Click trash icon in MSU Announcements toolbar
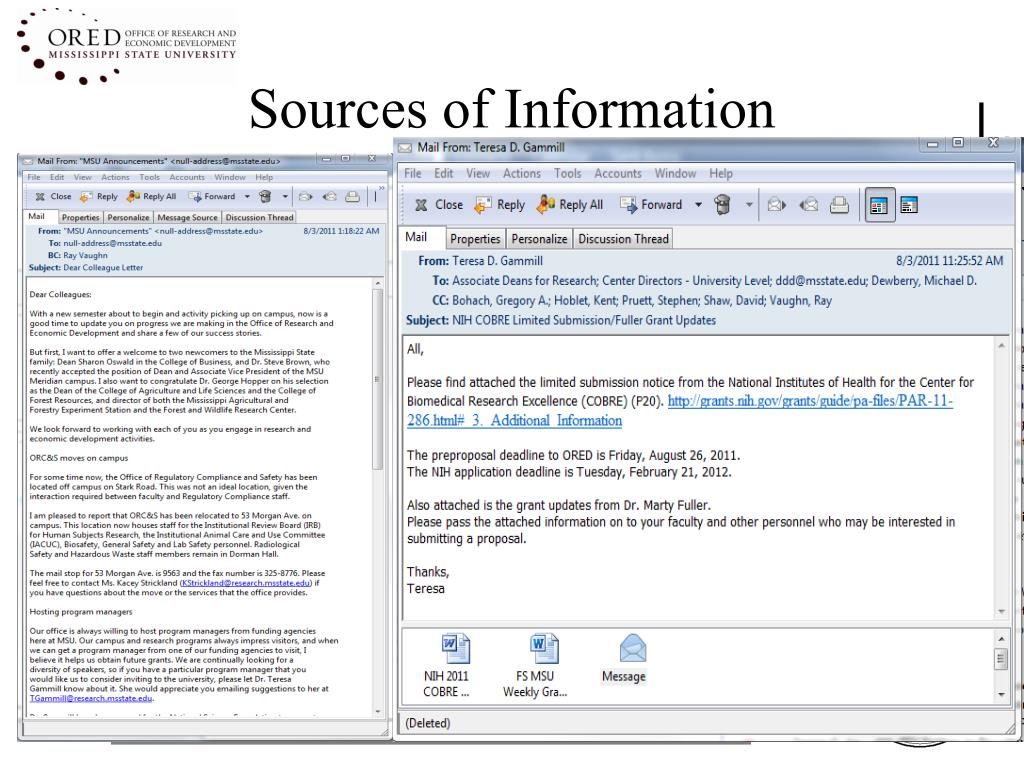Image resolution: width=1024 pixels, height=768 pixels. point(265,197)
